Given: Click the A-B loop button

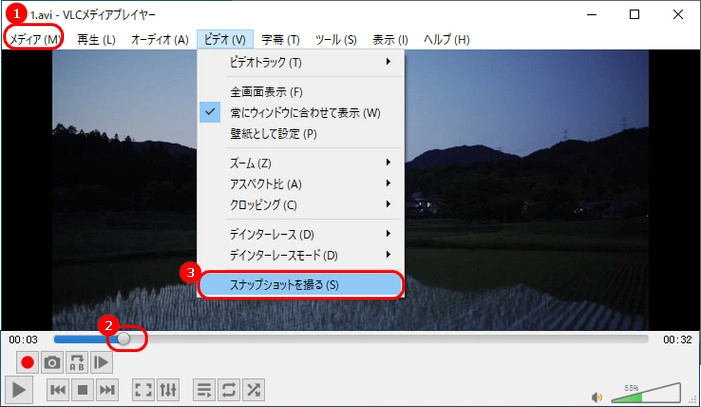Looking at the screenshot, I should coord(77,362).
